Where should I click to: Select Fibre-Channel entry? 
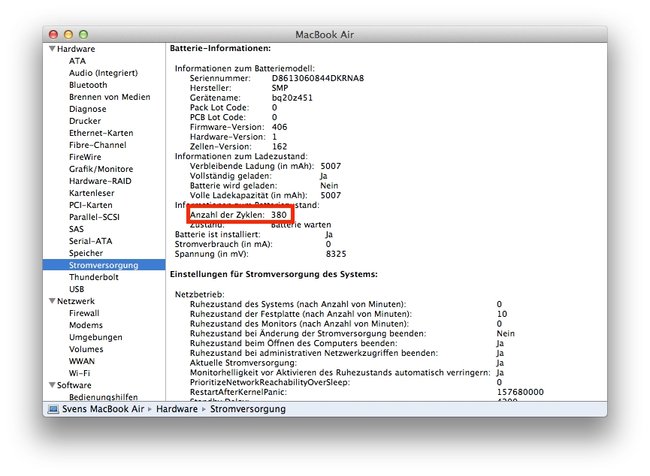coord(97,145)
